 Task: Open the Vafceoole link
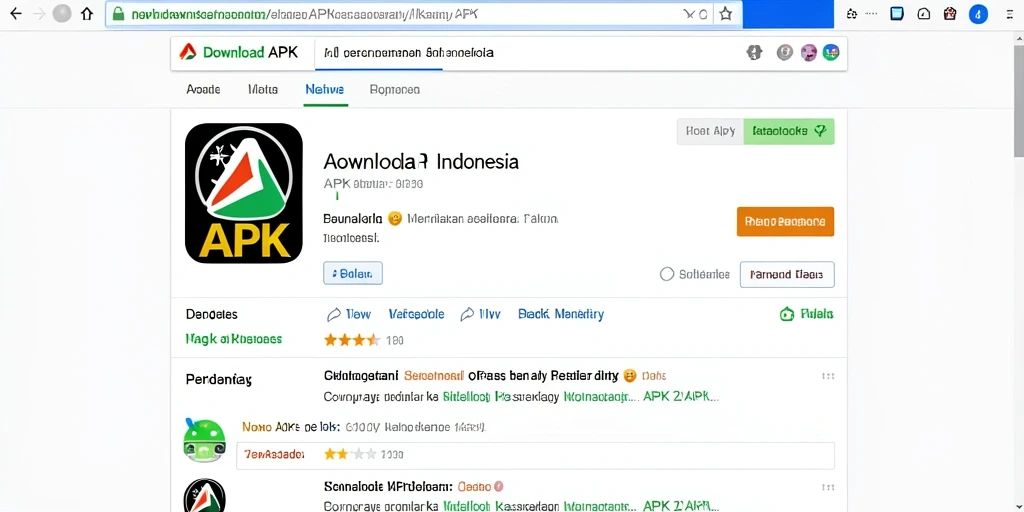[x=417, y=314]
